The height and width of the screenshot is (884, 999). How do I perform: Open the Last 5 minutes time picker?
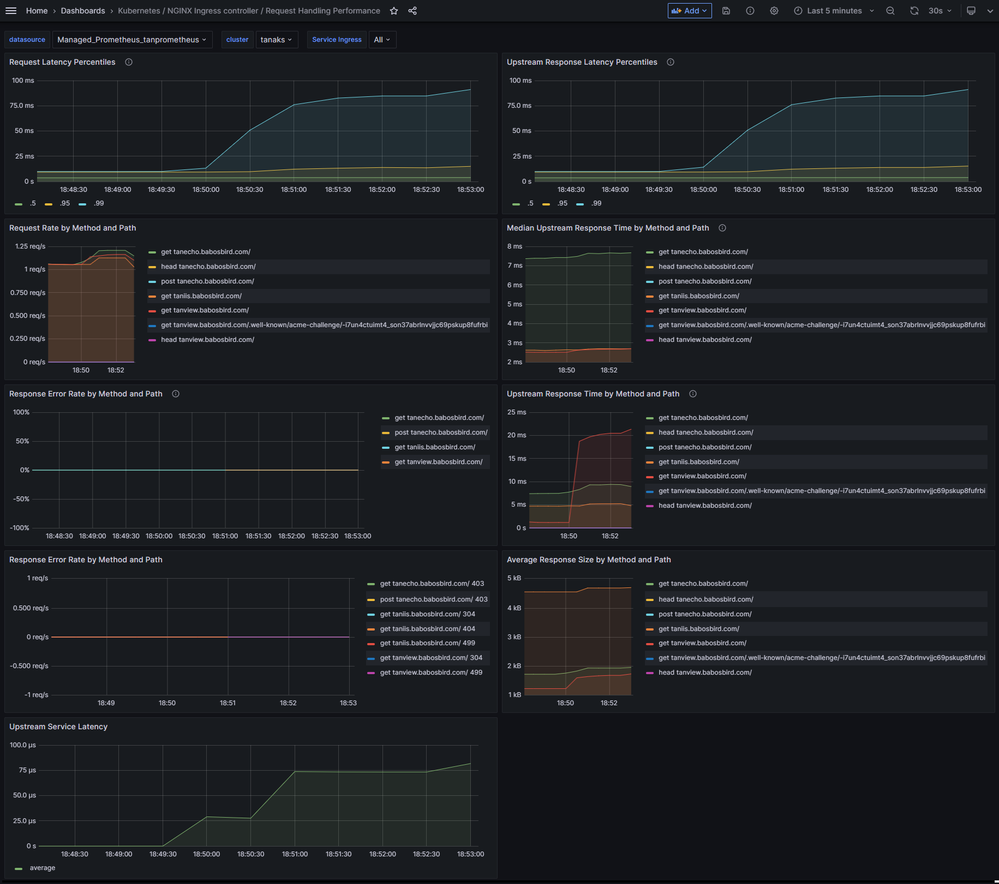point(834,11)
